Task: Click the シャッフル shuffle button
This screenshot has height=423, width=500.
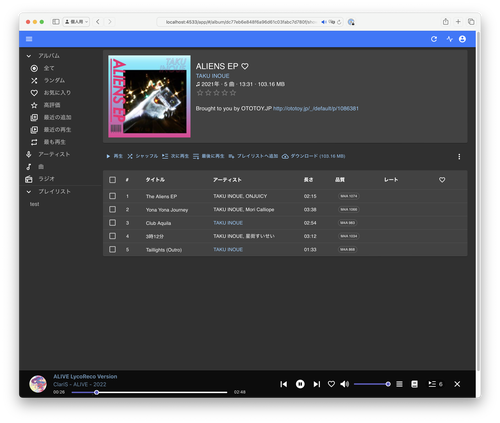Action: click(142, 156)
